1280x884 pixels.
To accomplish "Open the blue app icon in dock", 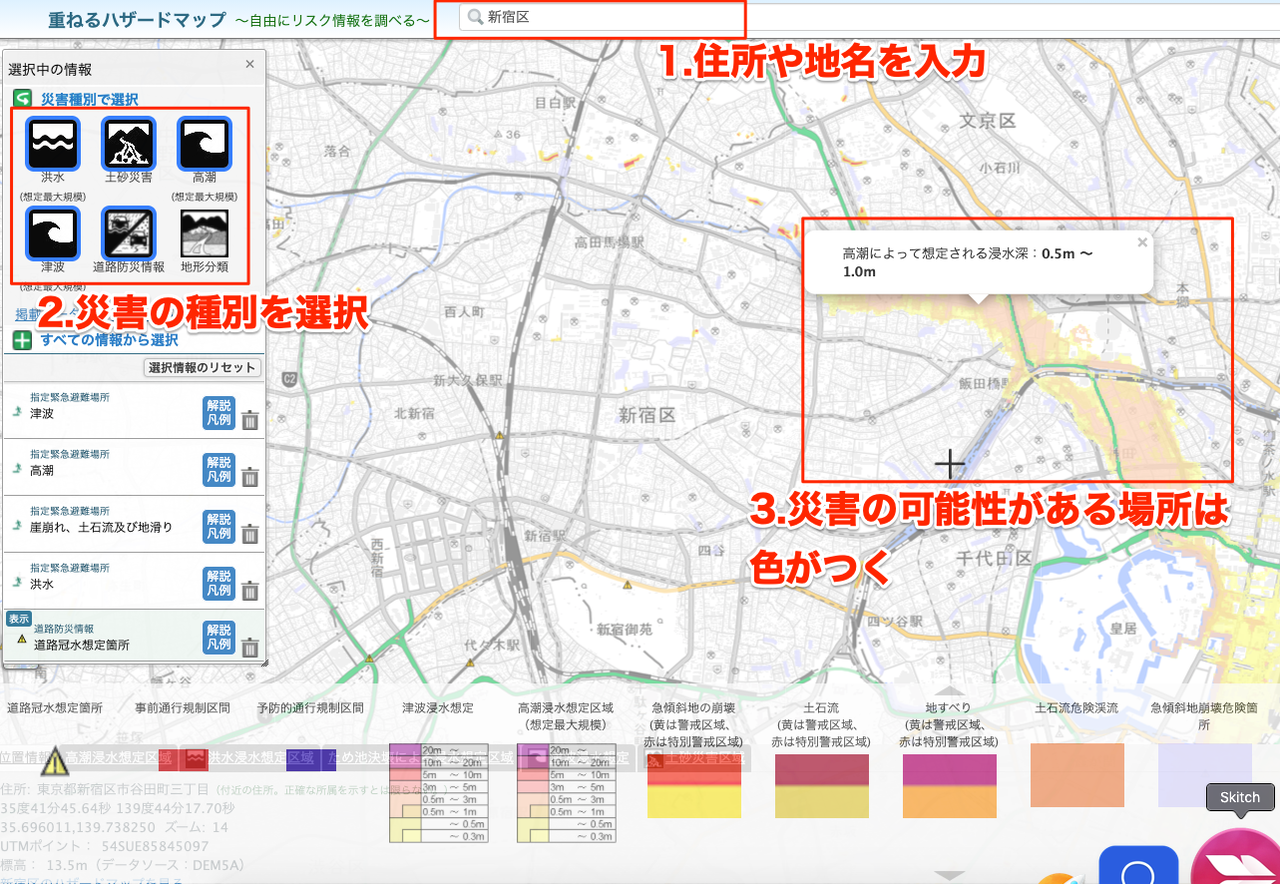I will 1138,866.
